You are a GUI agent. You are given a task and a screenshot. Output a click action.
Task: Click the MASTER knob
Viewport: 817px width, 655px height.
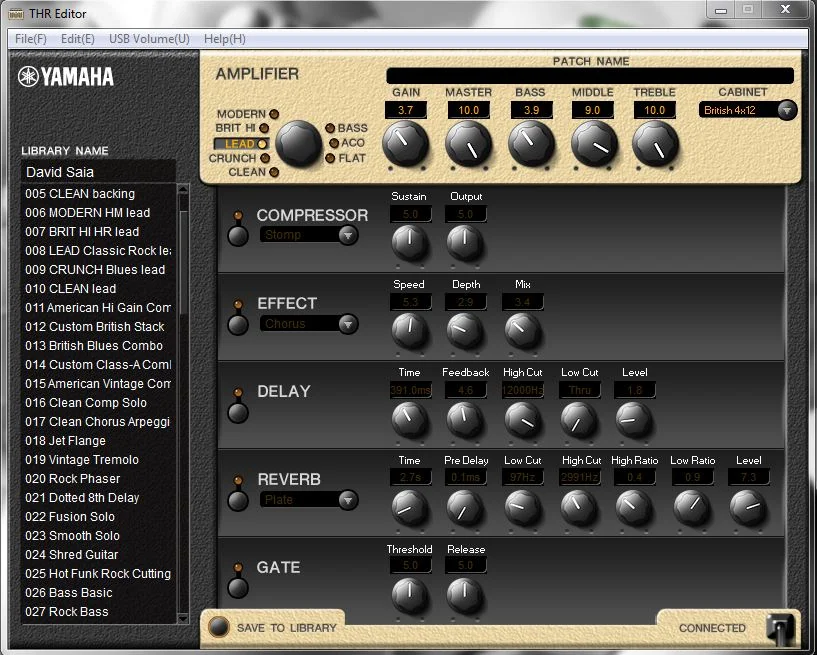(468, 144)
